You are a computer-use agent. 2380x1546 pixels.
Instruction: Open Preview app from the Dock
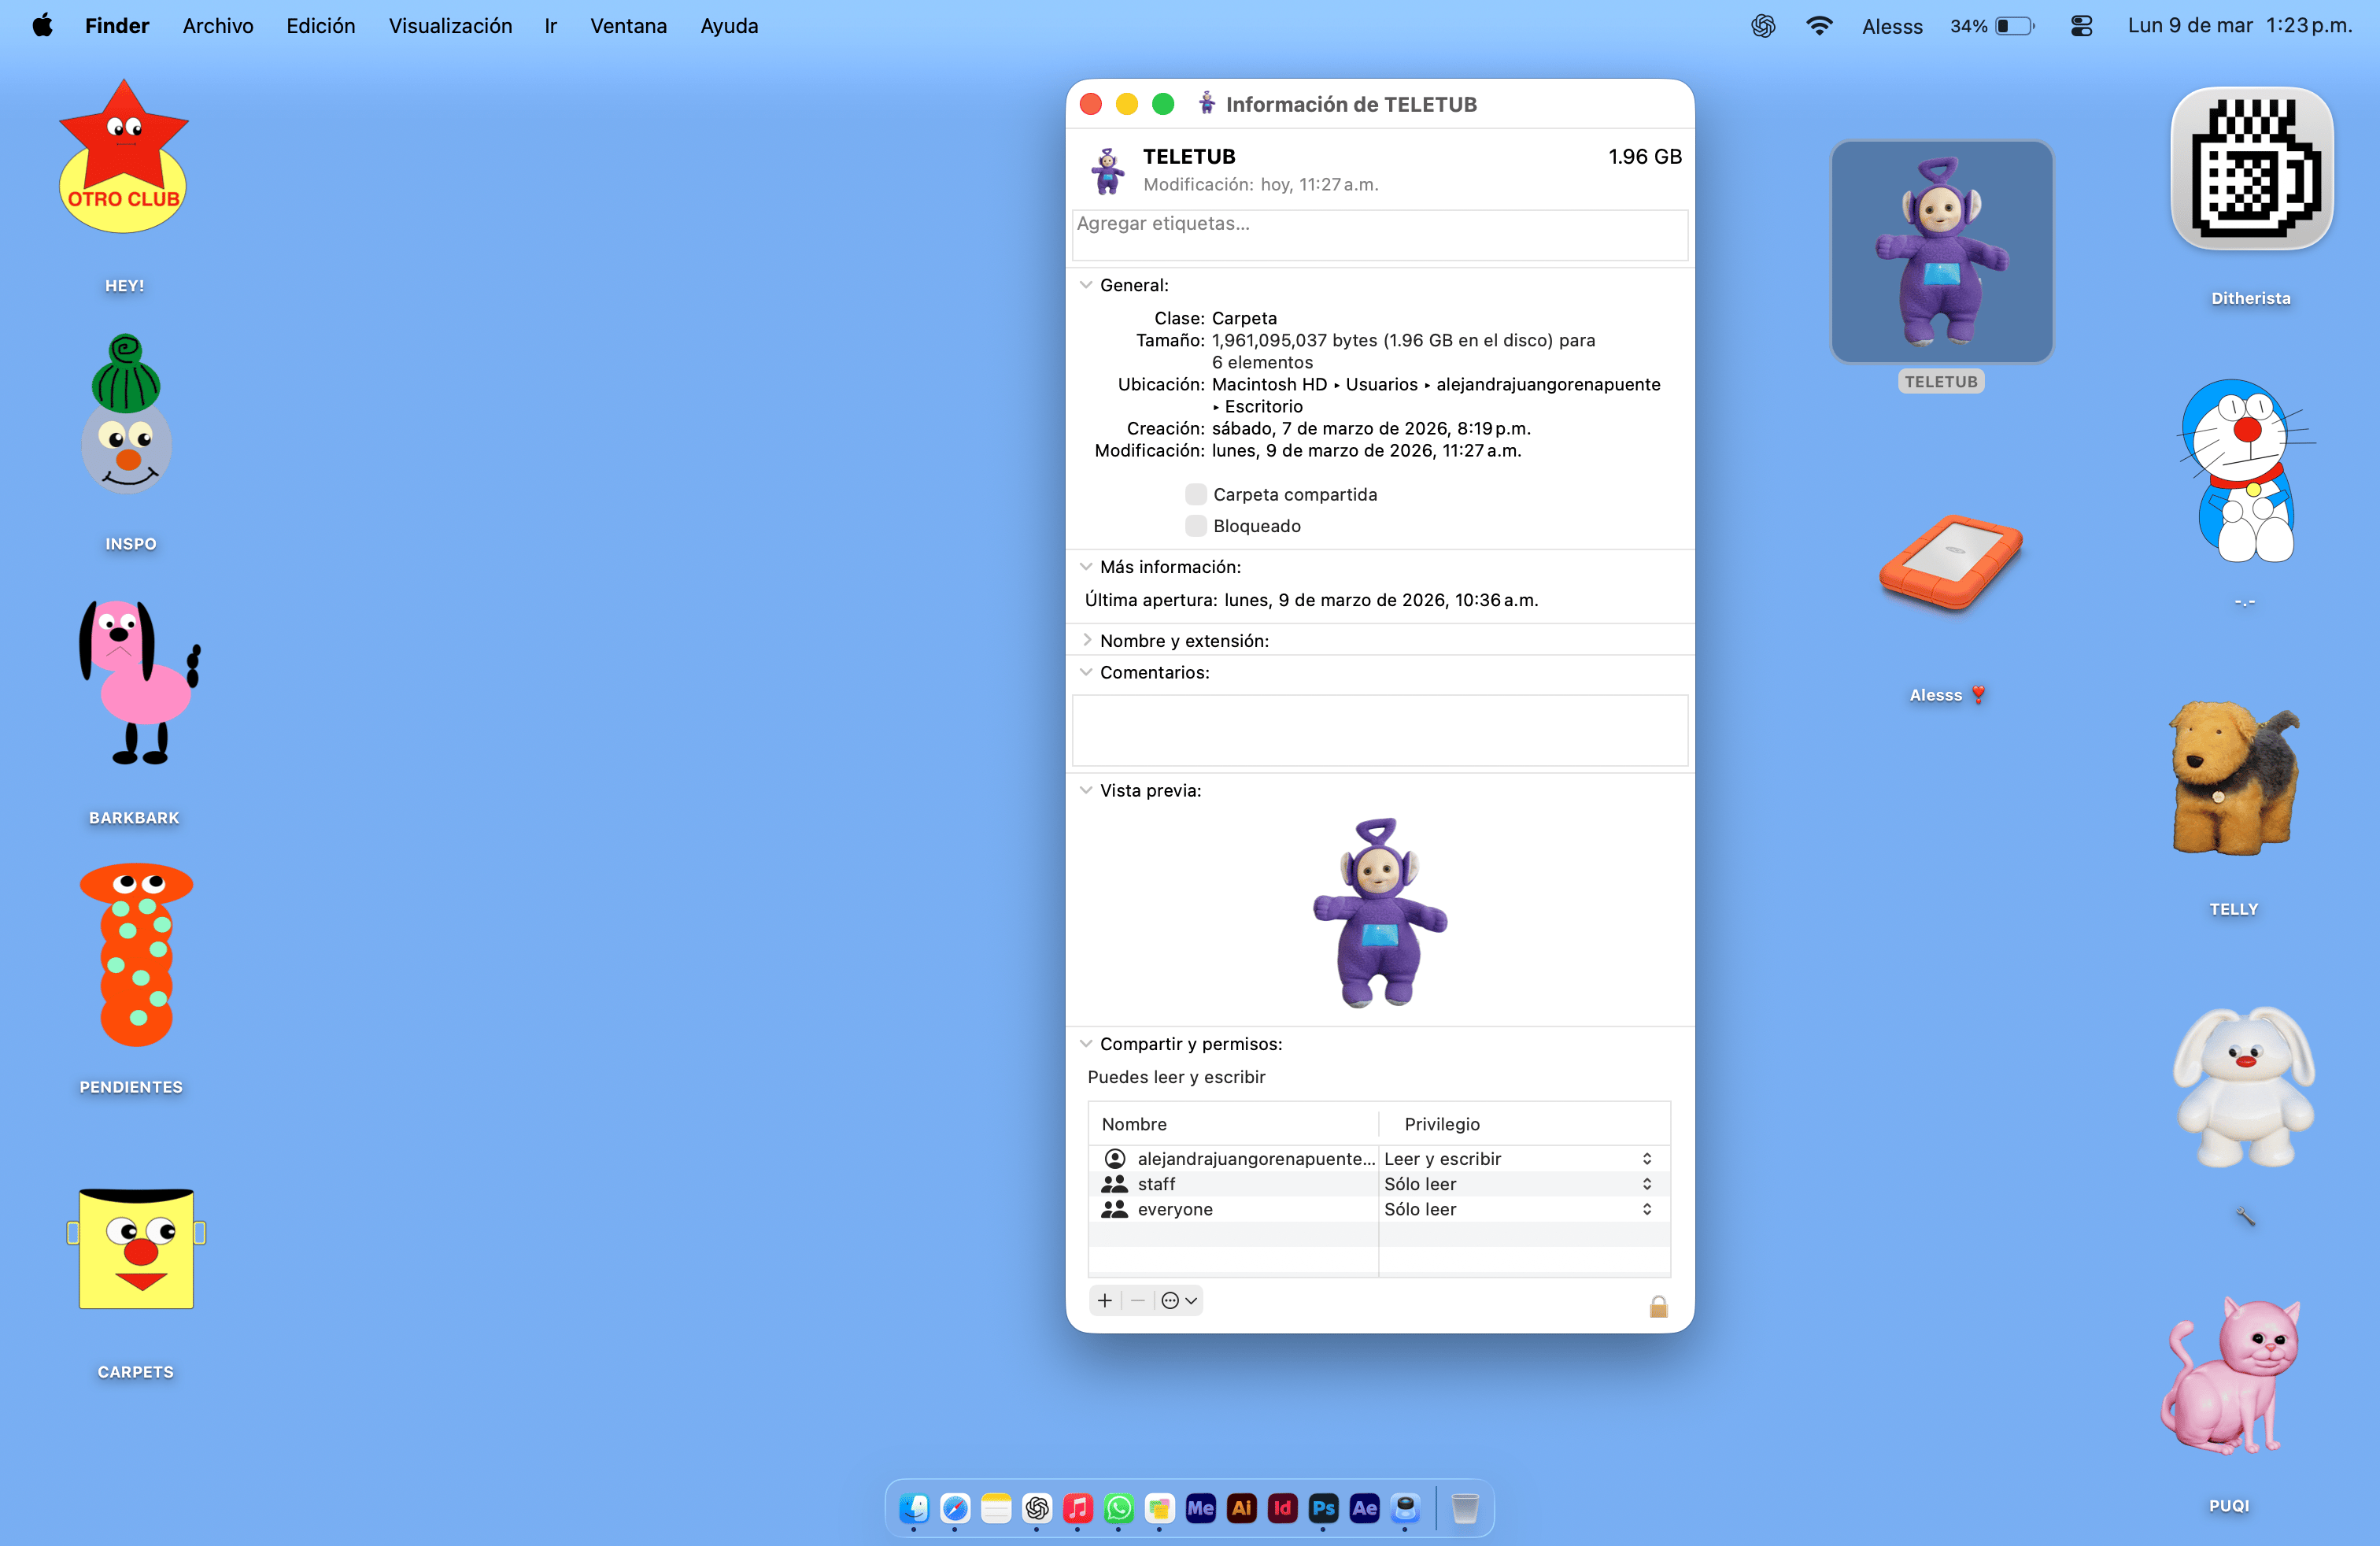[1406, 1508]
